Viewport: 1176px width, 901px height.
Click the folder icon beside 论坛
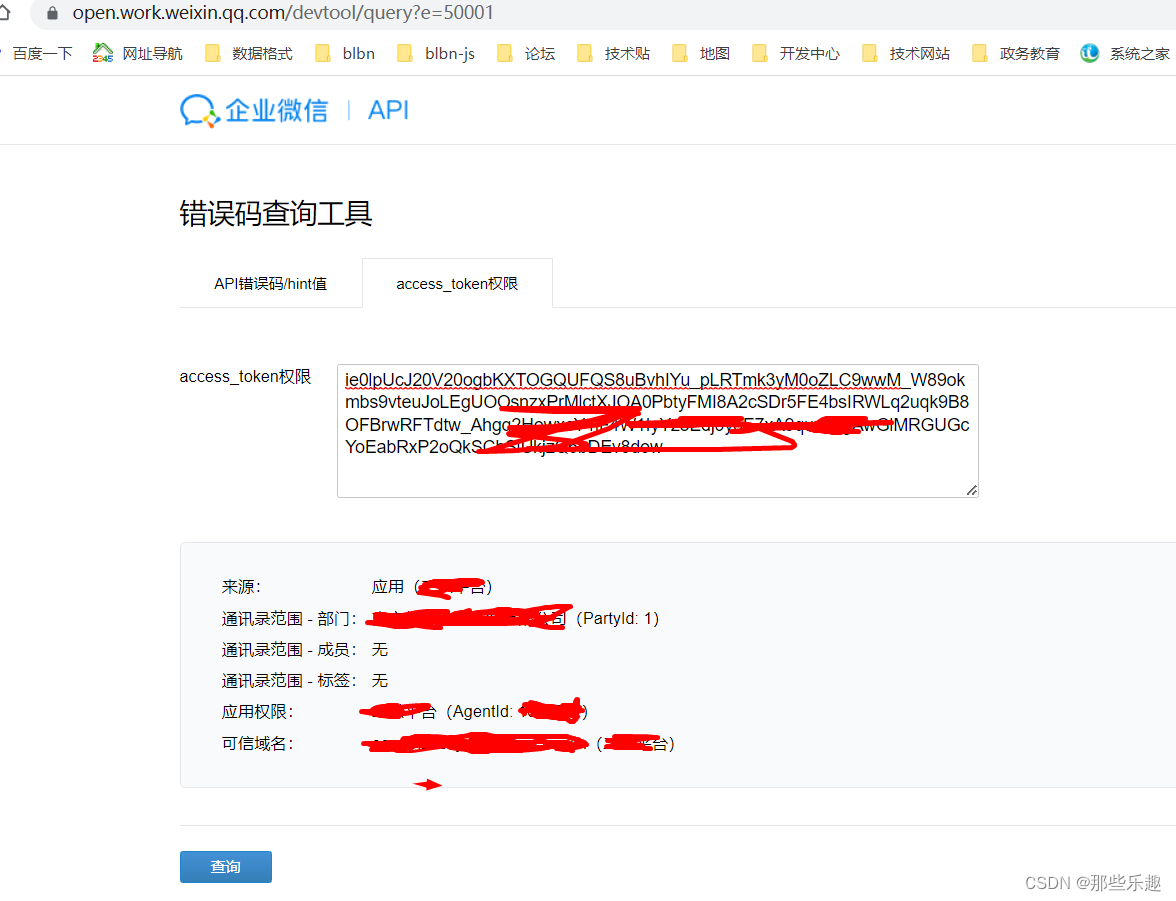click(x=505, y=53)
